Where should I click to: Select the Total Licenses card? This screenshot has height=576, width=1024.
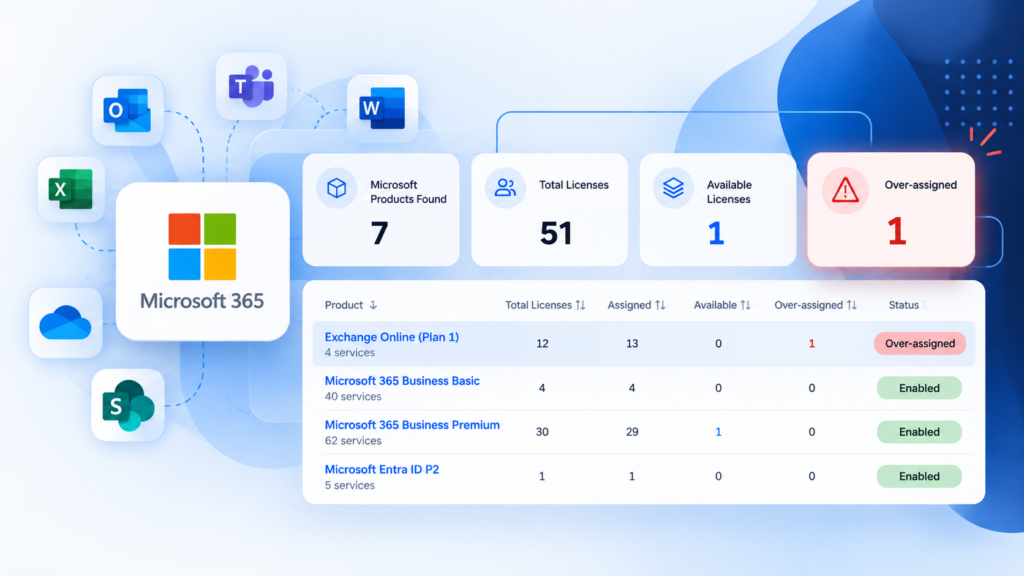coord(550,210)
